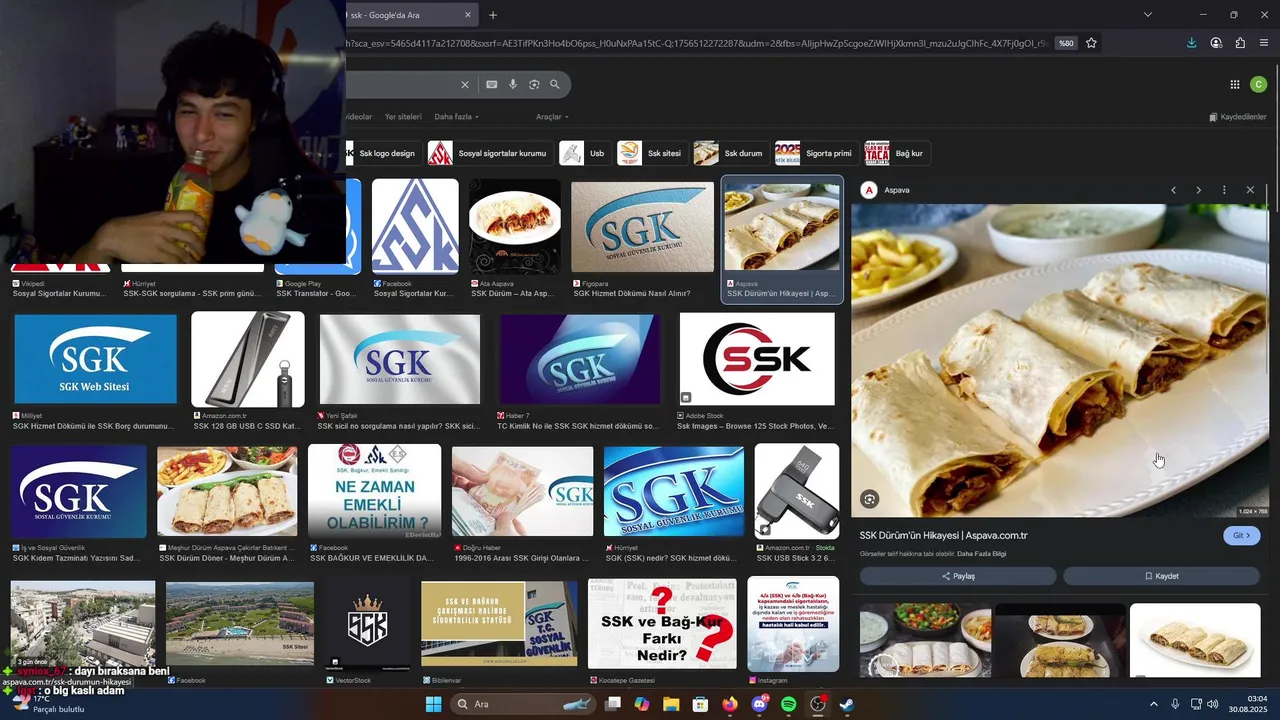The height and width of the screenshot is (720, 1280).
Task: Close the Aspava image preview panel
Action: [x=1250, y=190]
